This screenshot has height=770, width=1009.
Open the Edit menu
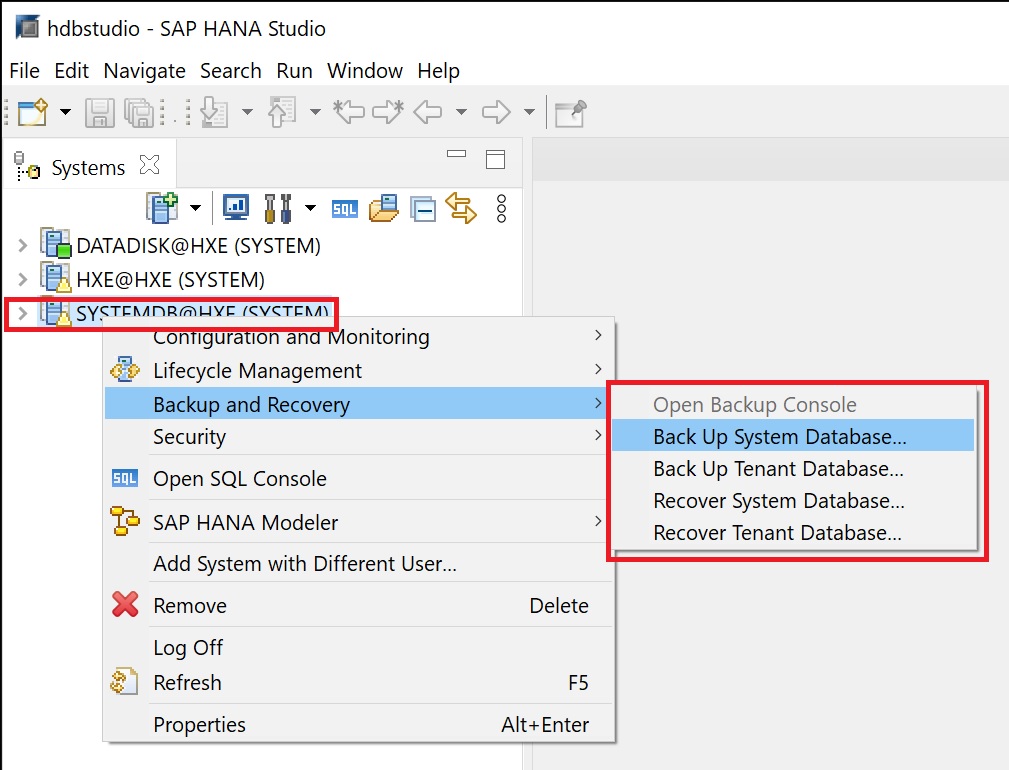tap(71, 71)
